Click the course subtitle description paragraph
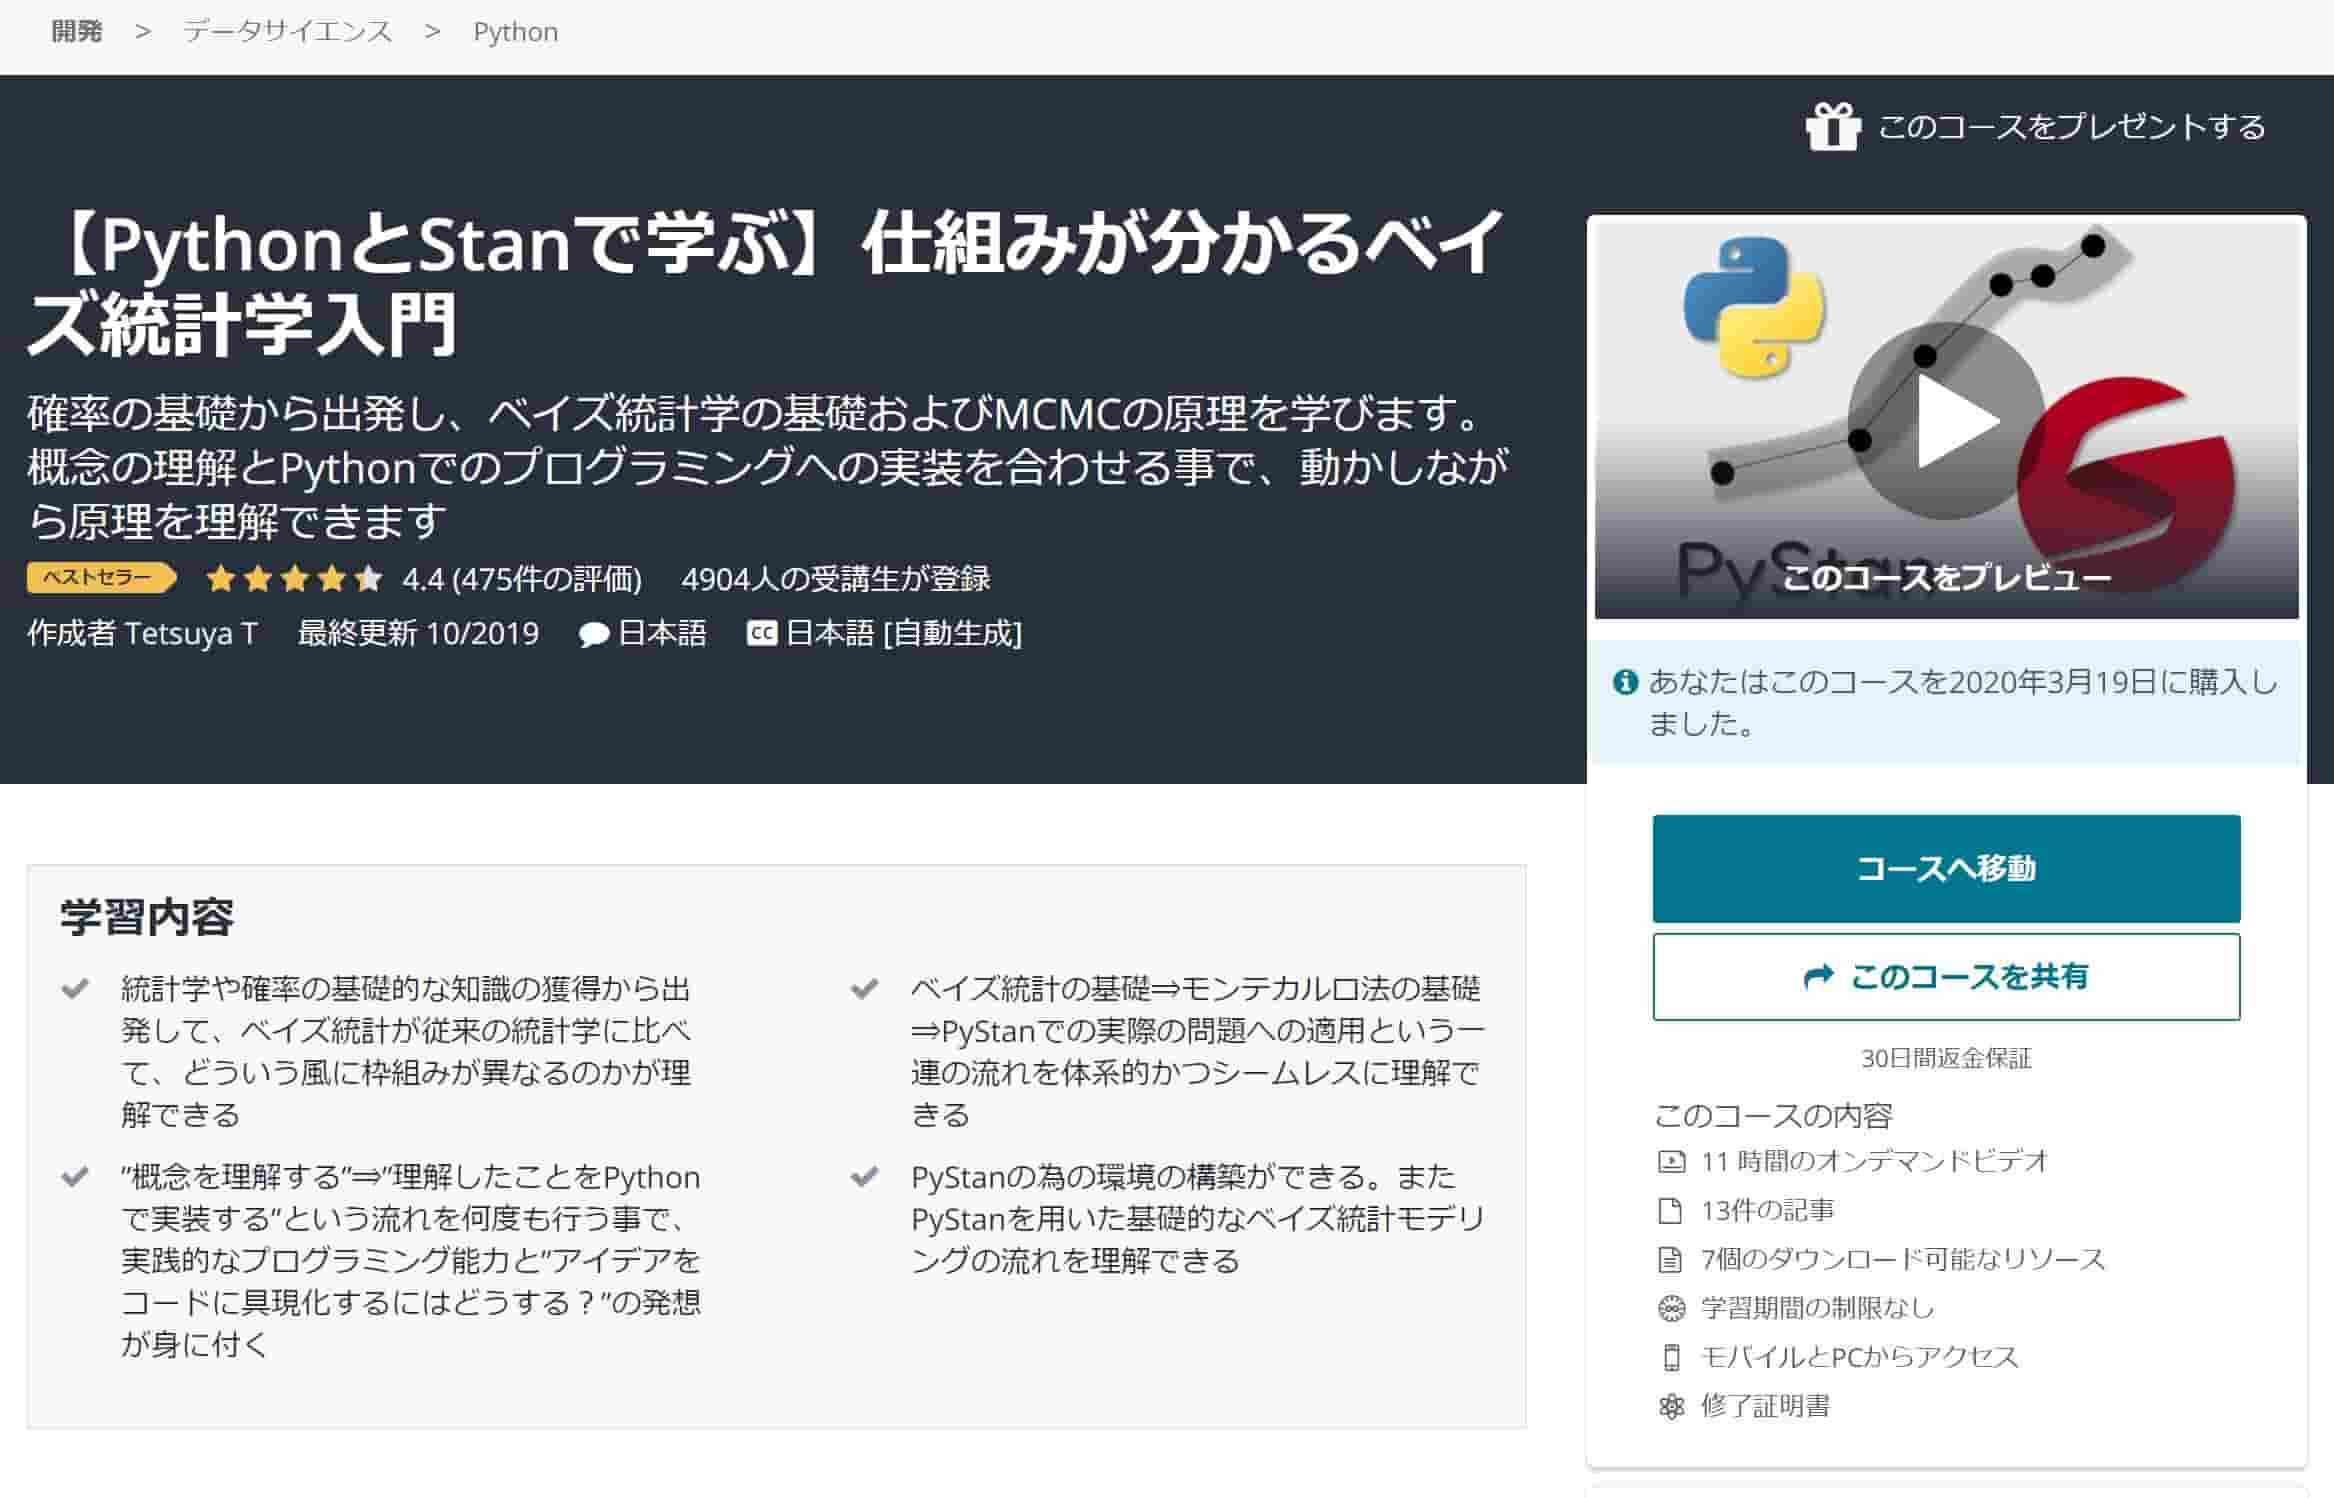This screenshot has width=2334, height=1498. coord(767,466)
